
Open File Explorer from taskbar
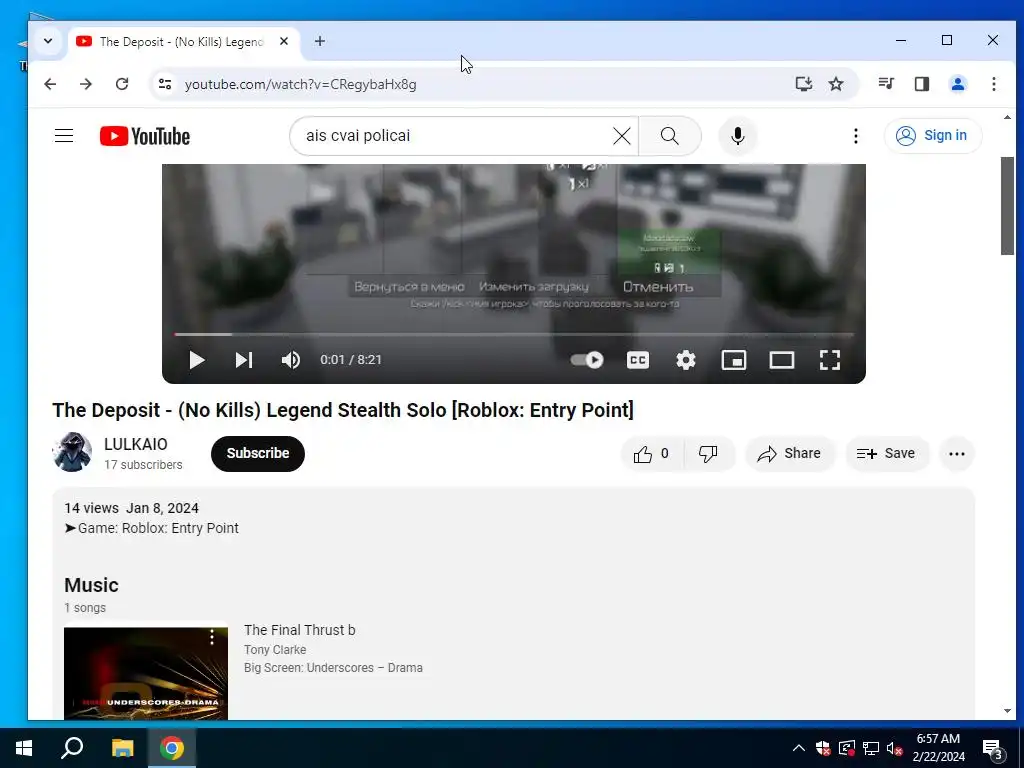pos(122,748)
